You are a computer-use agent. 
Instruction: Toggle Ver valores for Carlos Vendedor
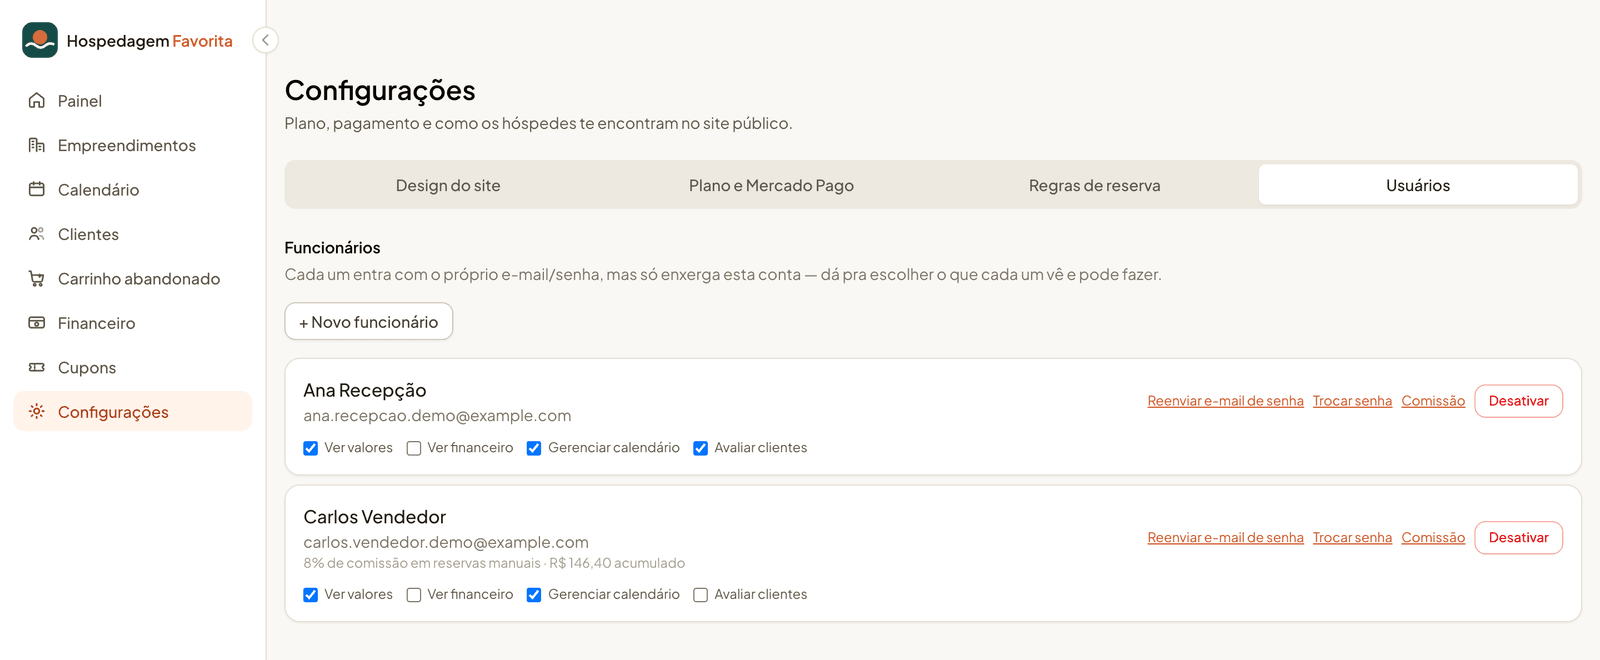[311, 595]
